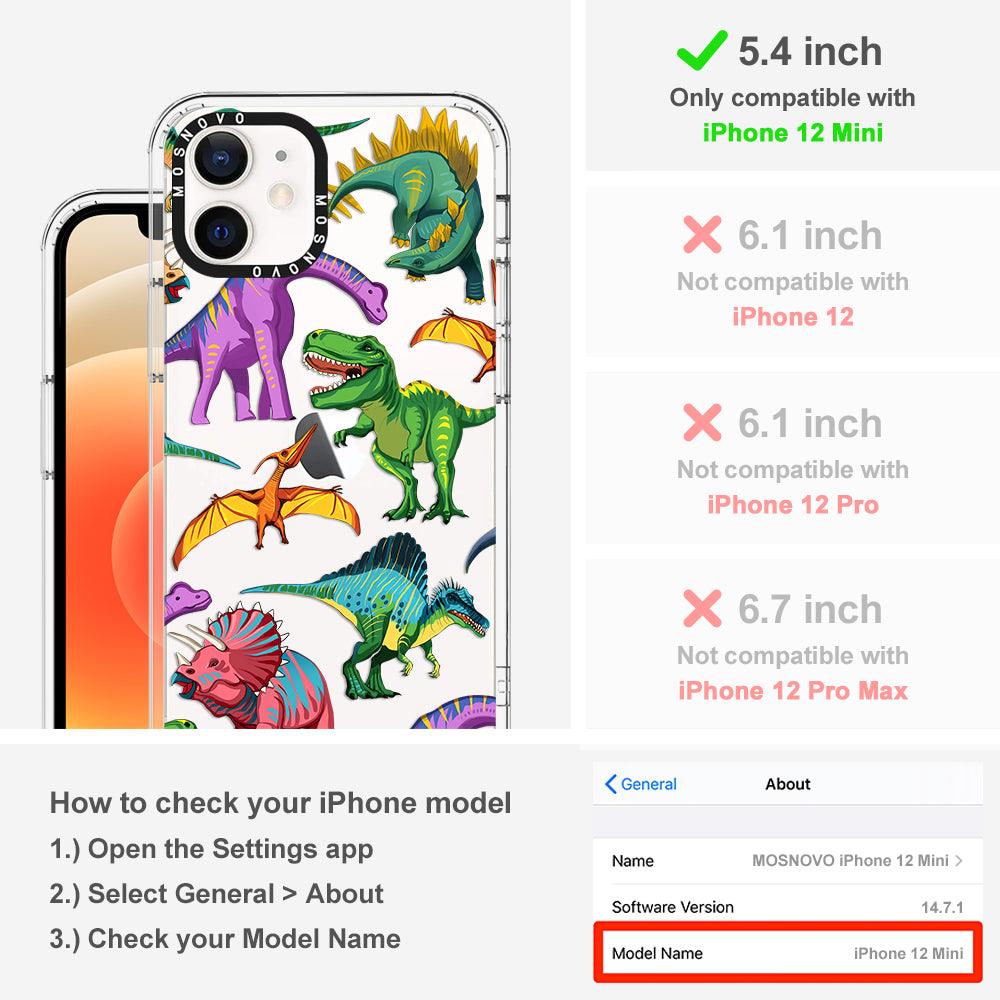This screenshot has width=1000, height=1000.
Task: Click the iPhone 12 Pro Max label
Action: [x=793, y=691]
